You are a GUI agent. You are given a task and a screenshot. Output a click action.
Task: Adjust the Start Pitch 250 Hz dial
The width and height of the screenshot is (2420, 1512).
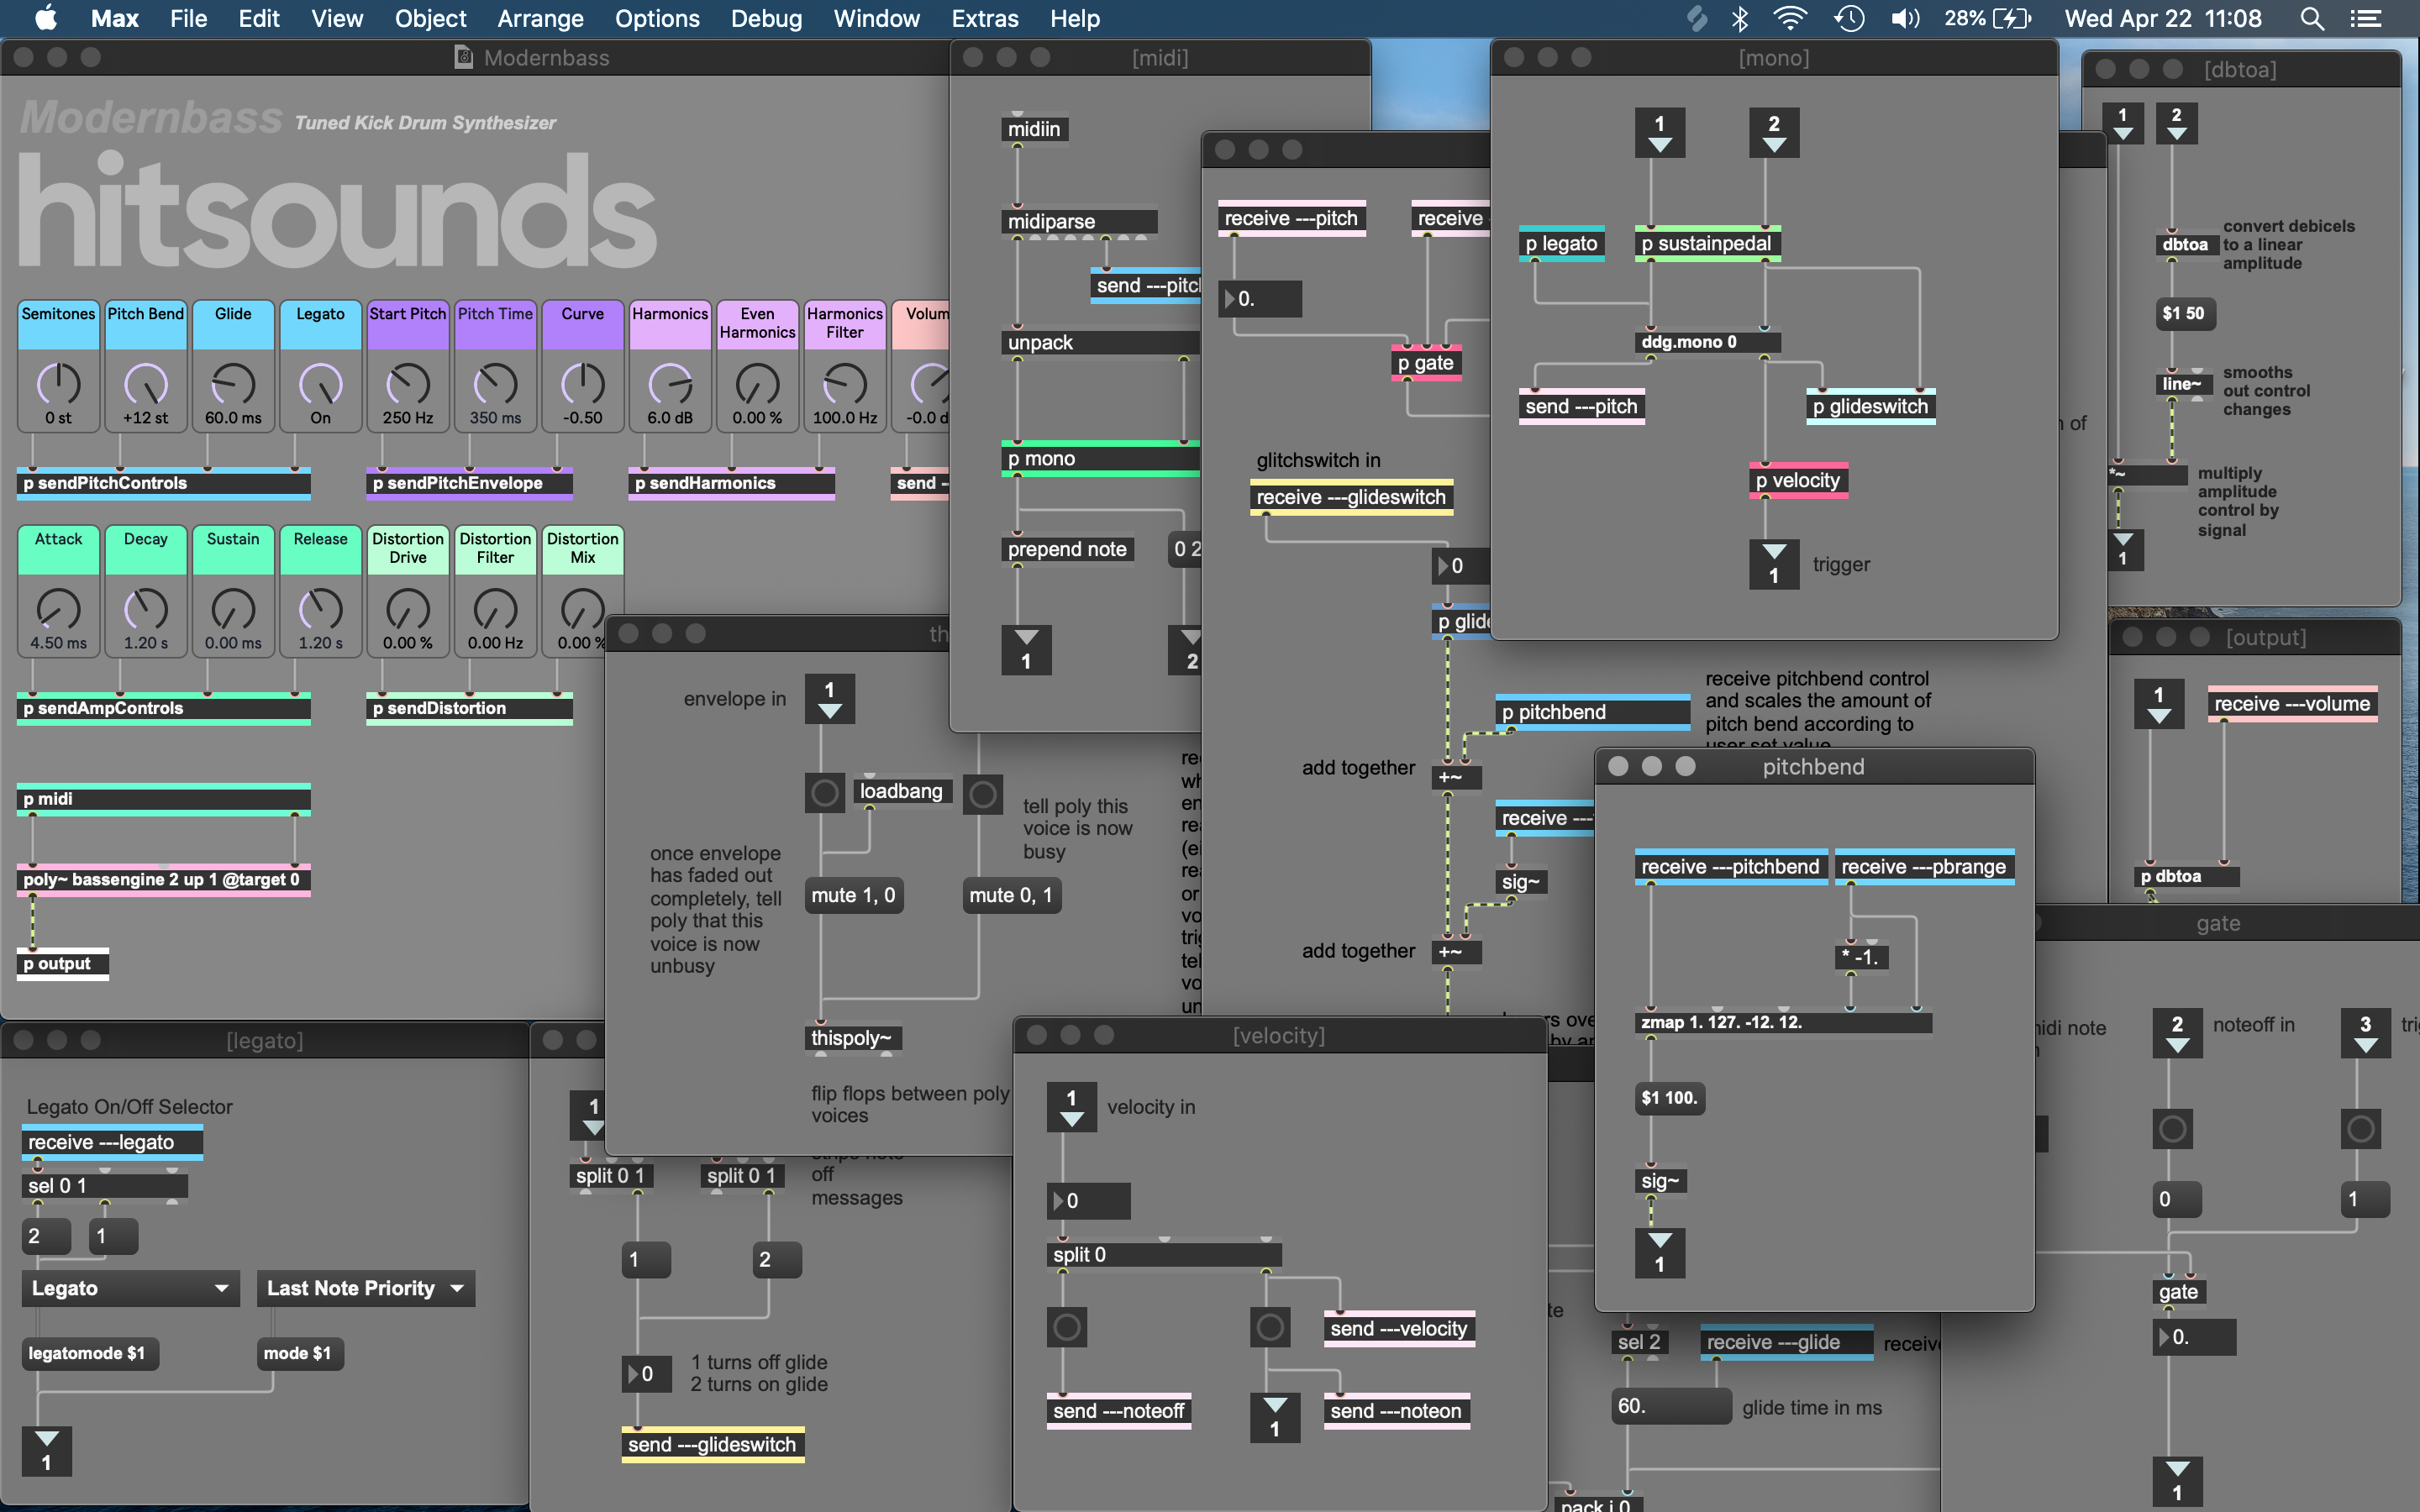tap(408, 385)
